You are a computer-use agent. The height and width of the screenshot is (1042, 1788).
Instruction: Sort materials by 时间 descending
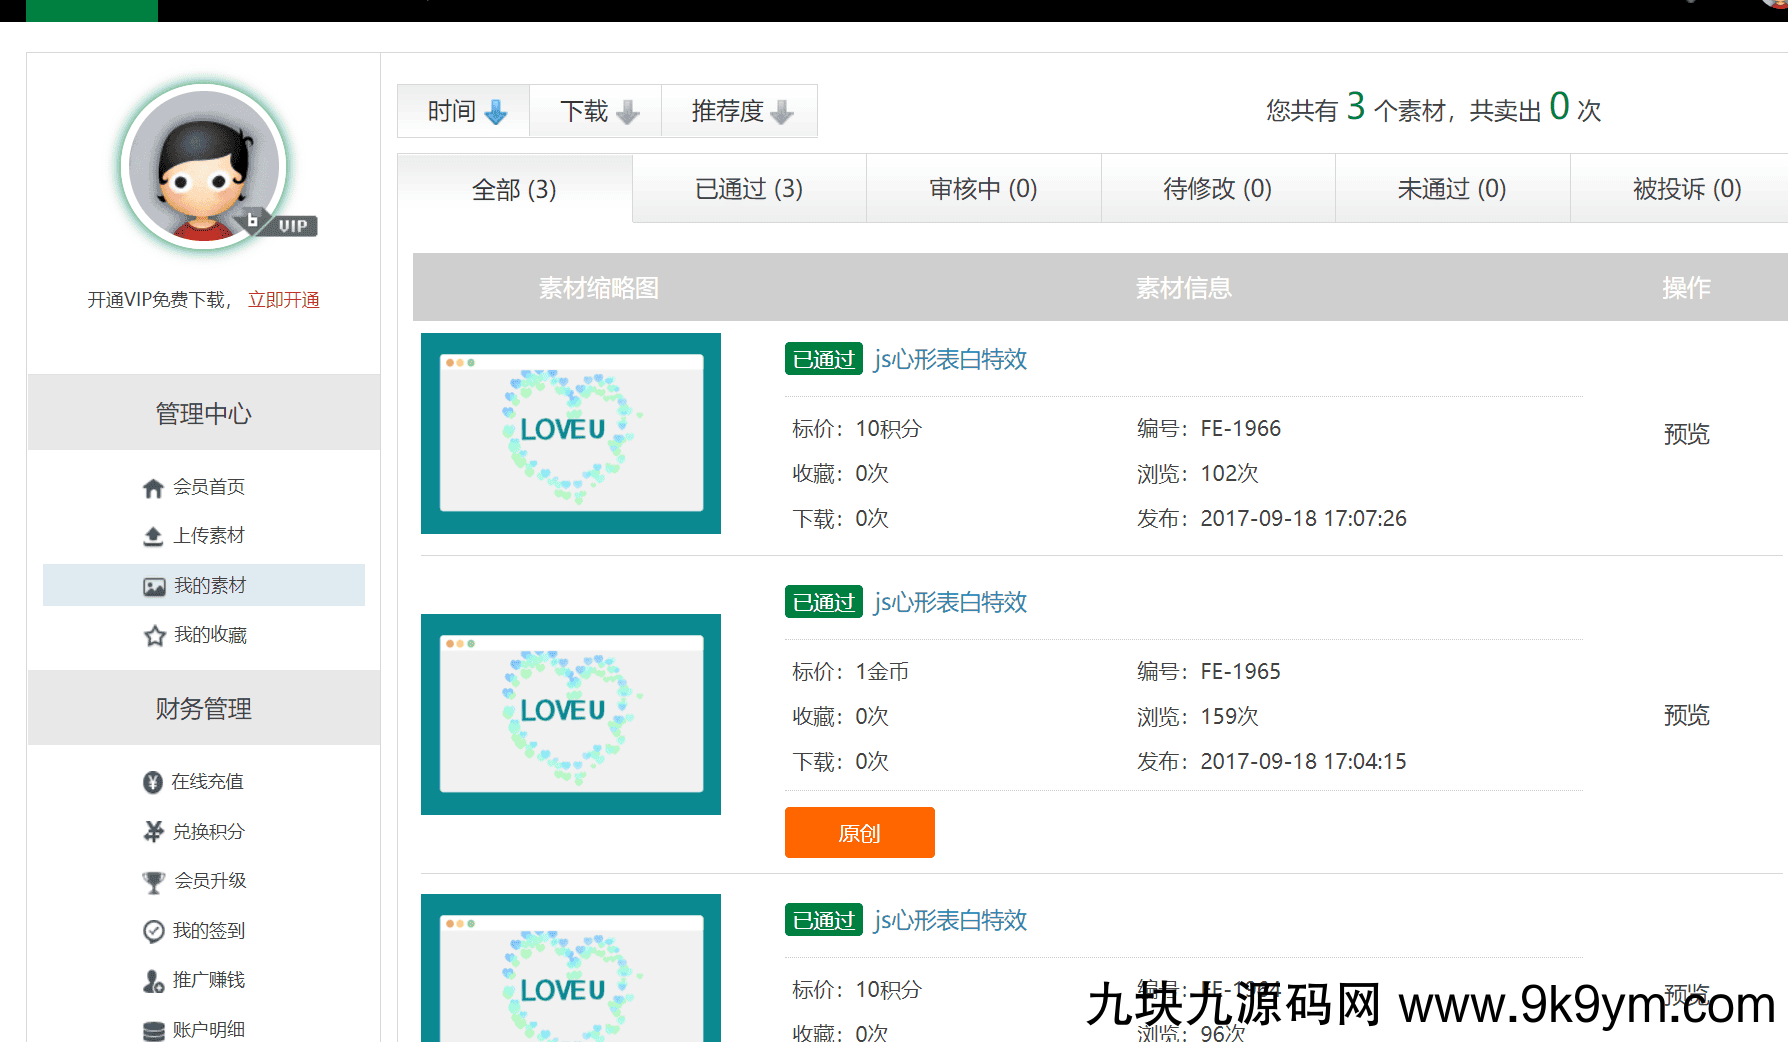[x=465, y=111]
